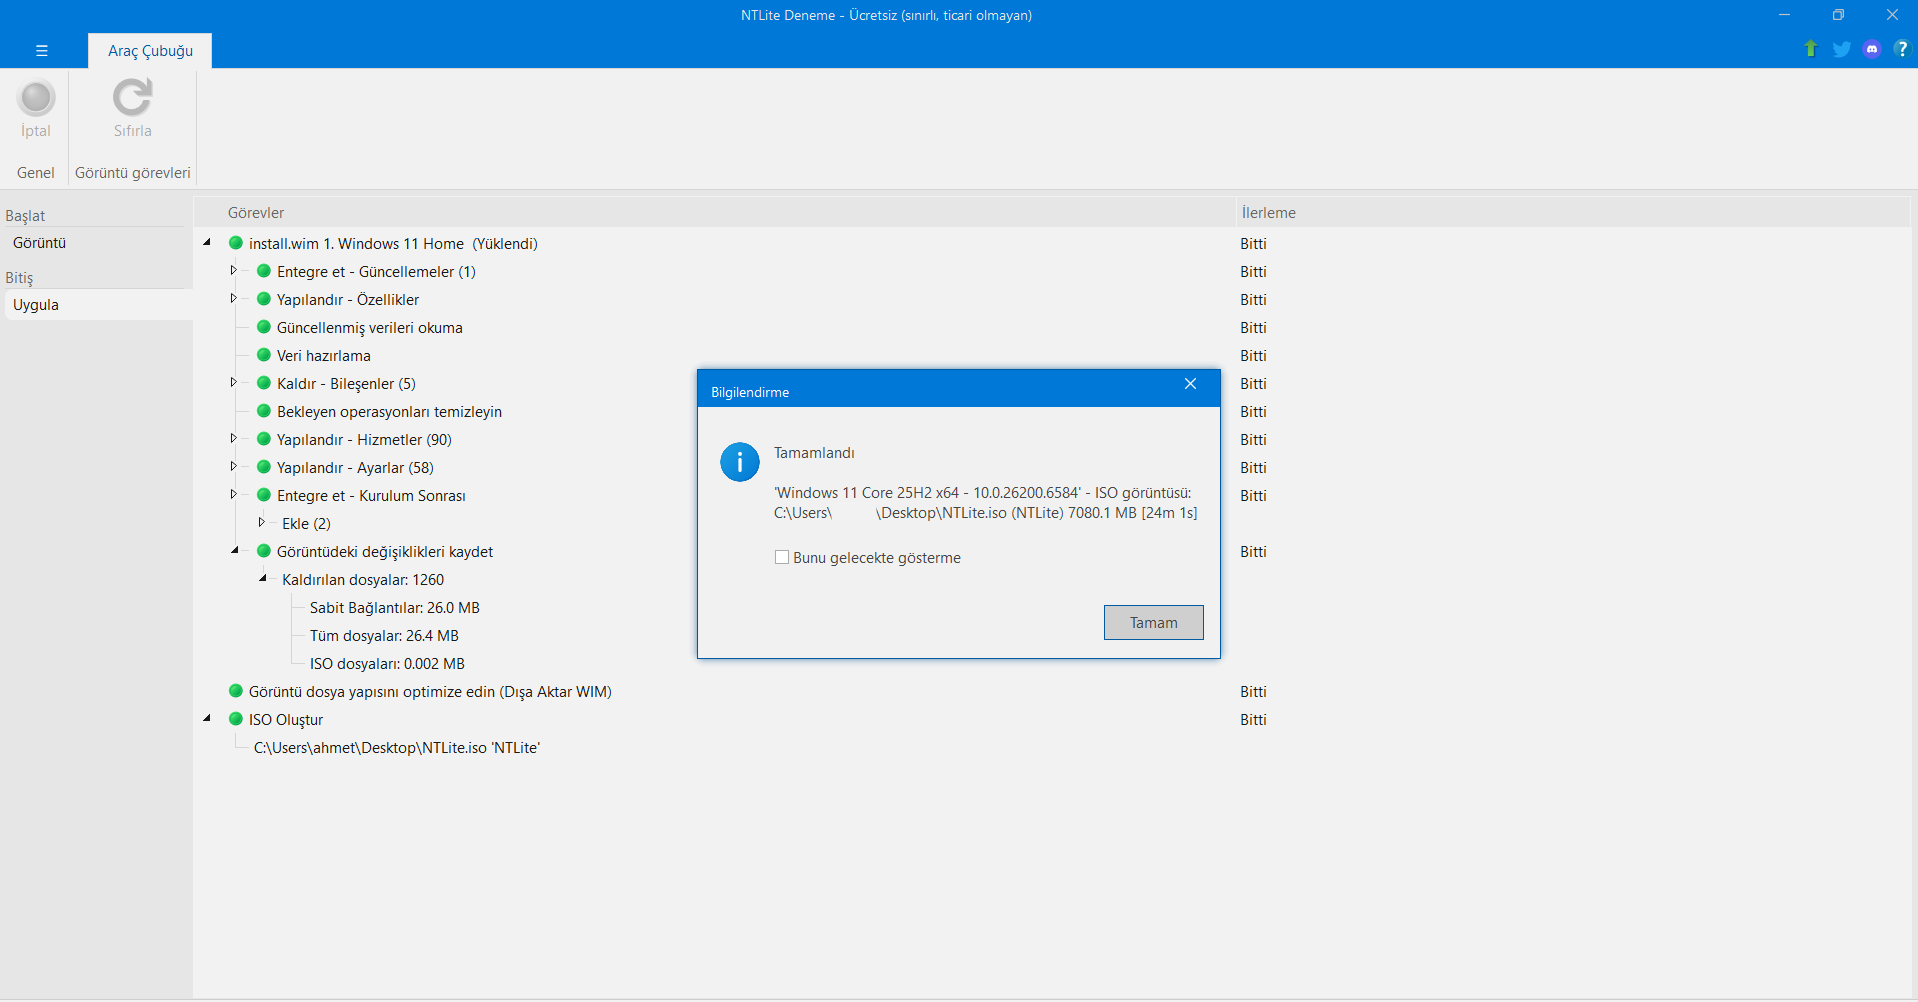
Task: Close the Bilgilendirme dialog with X
Action: (x=1190, y=384)
